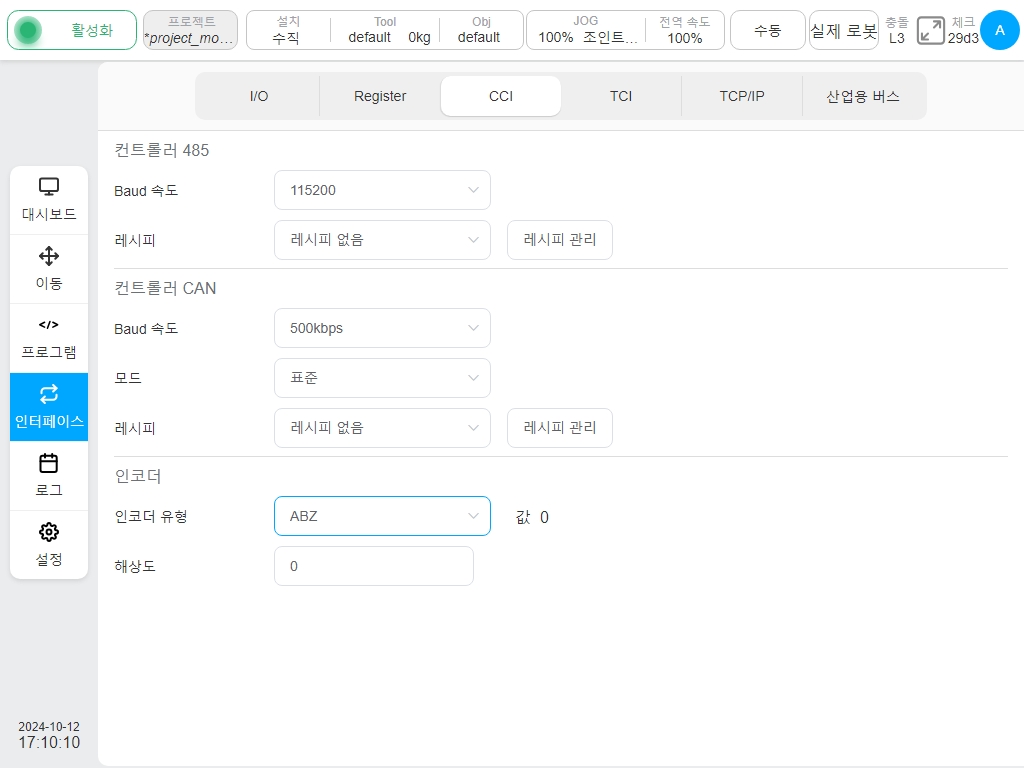1024x768 pixels.
Task: Open the 컨트롤러 CAN 레시피 dropdown
Action: coord(382,428)
